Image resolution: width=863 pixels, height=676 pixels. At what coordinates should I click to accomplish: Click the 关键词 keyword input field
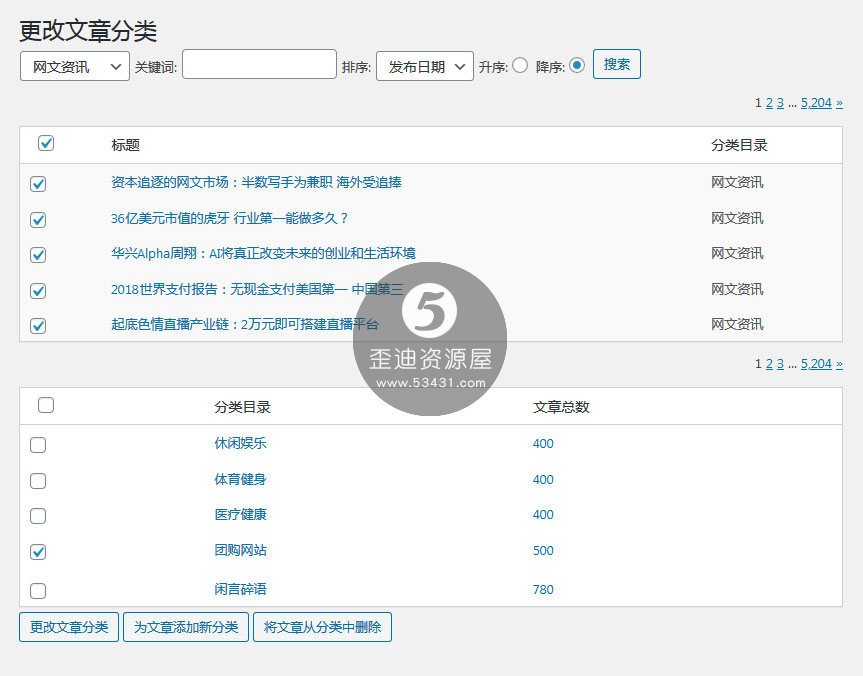259,65
